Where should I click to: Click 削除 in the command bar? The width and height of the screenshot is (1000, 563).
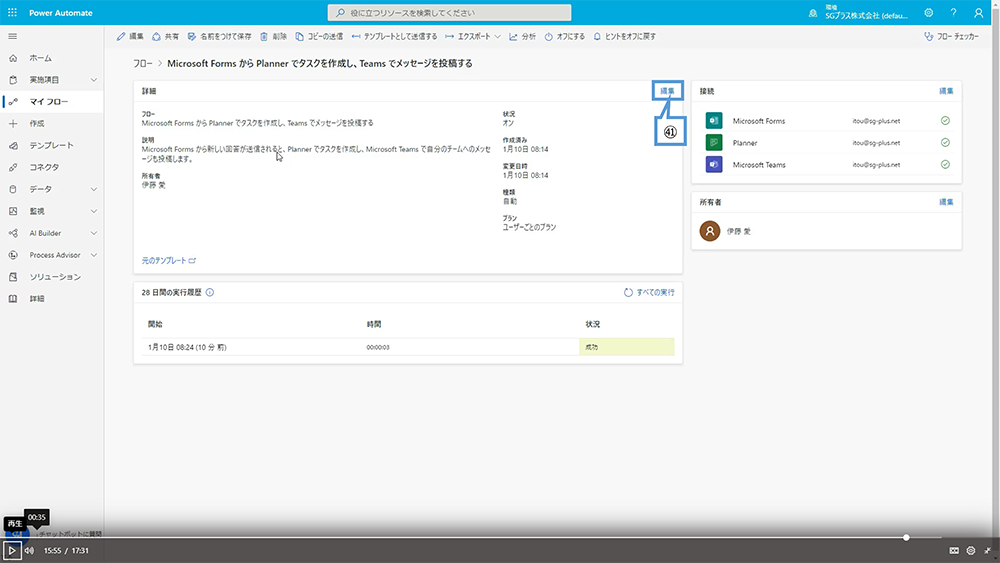pos(274,36)
